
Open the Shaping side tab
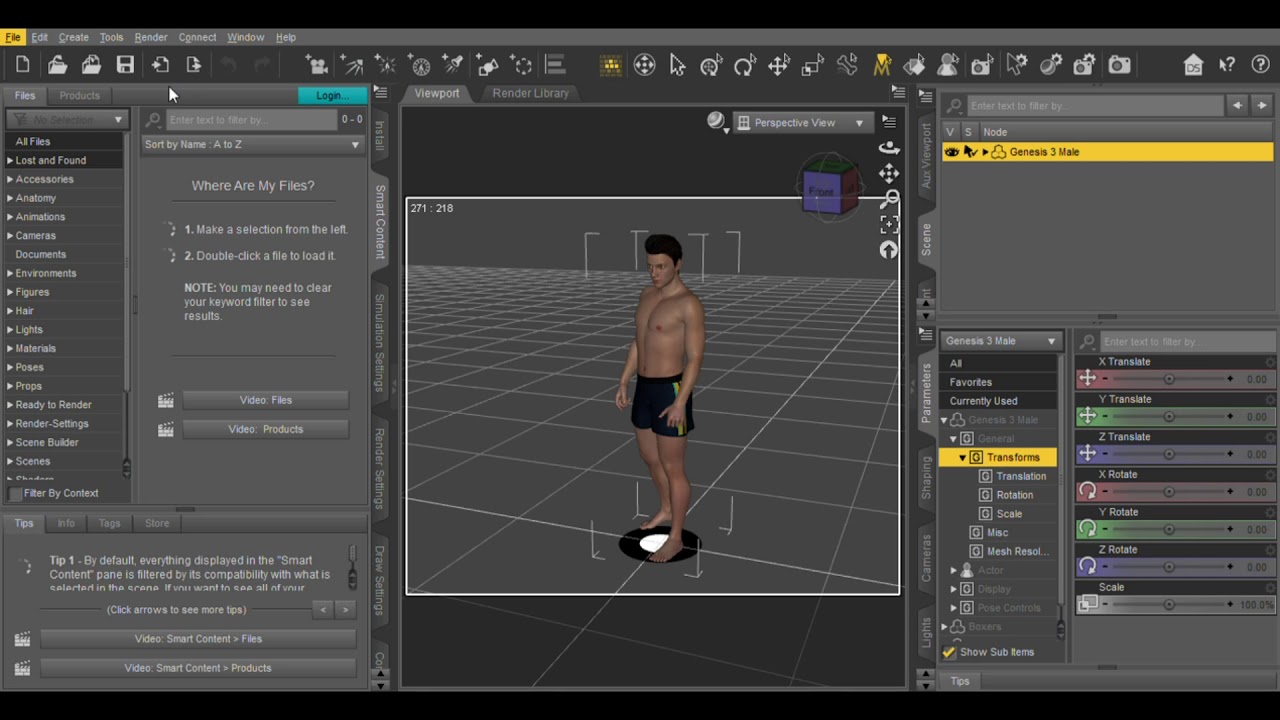pos(926,478)
